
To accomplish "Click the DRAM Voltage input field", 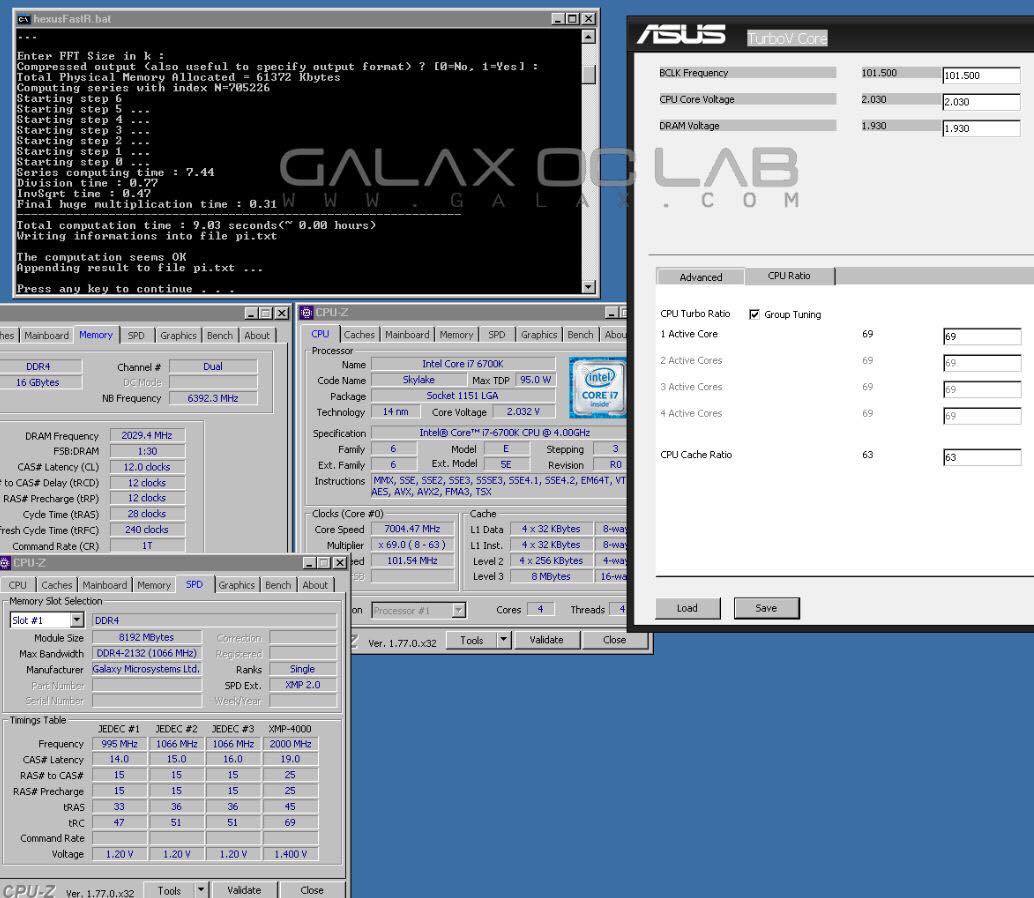I will (981, 128).
